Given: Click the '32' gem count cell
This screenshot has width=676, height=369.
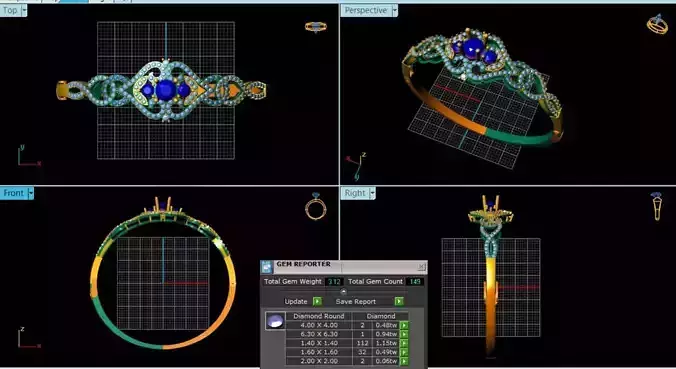Looking at the screenshot, I should (x=362, y=352).
